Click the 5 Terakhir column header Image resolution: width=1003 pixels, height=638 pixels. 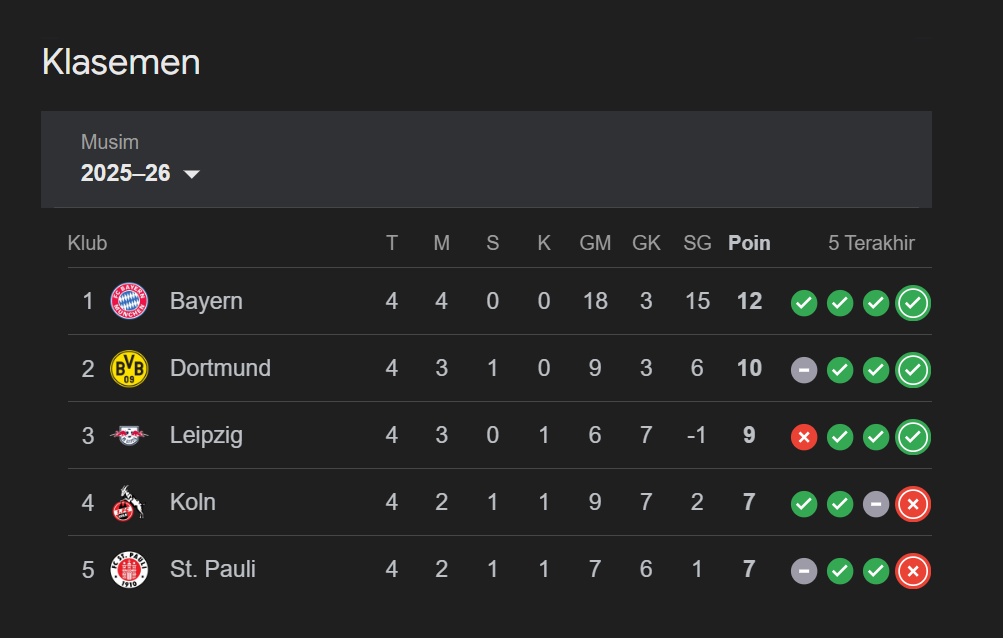[x=871, y=243]
